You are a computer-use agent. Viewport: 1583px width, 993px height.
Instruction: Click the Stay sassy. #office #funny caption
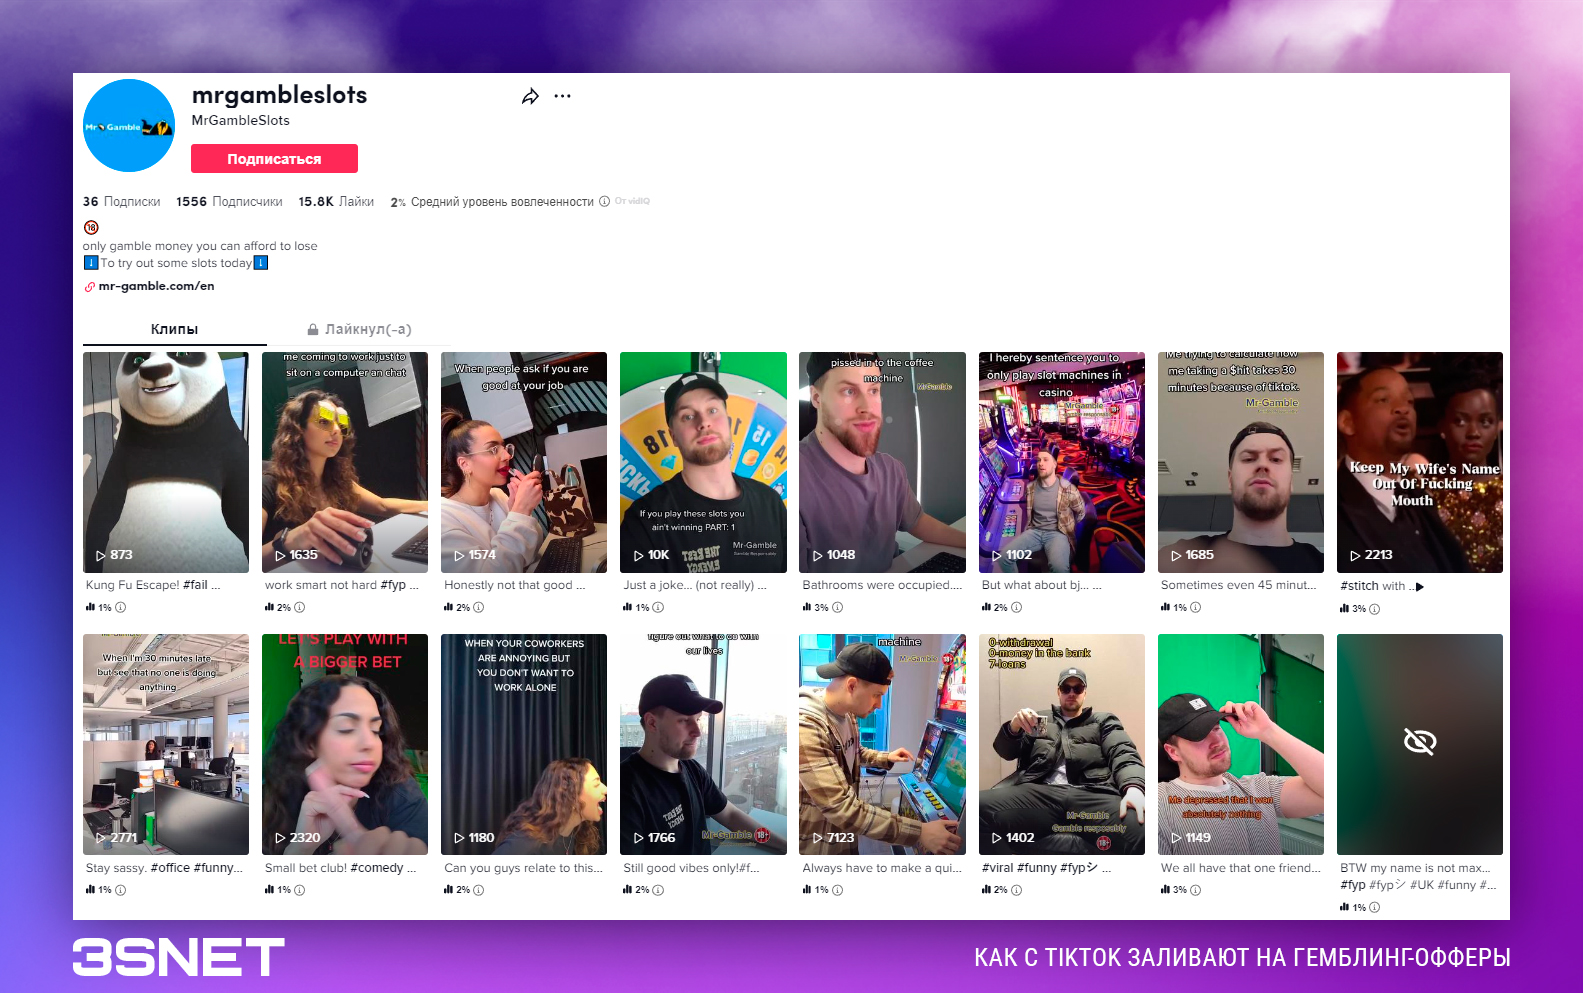(x=164, y=868)
